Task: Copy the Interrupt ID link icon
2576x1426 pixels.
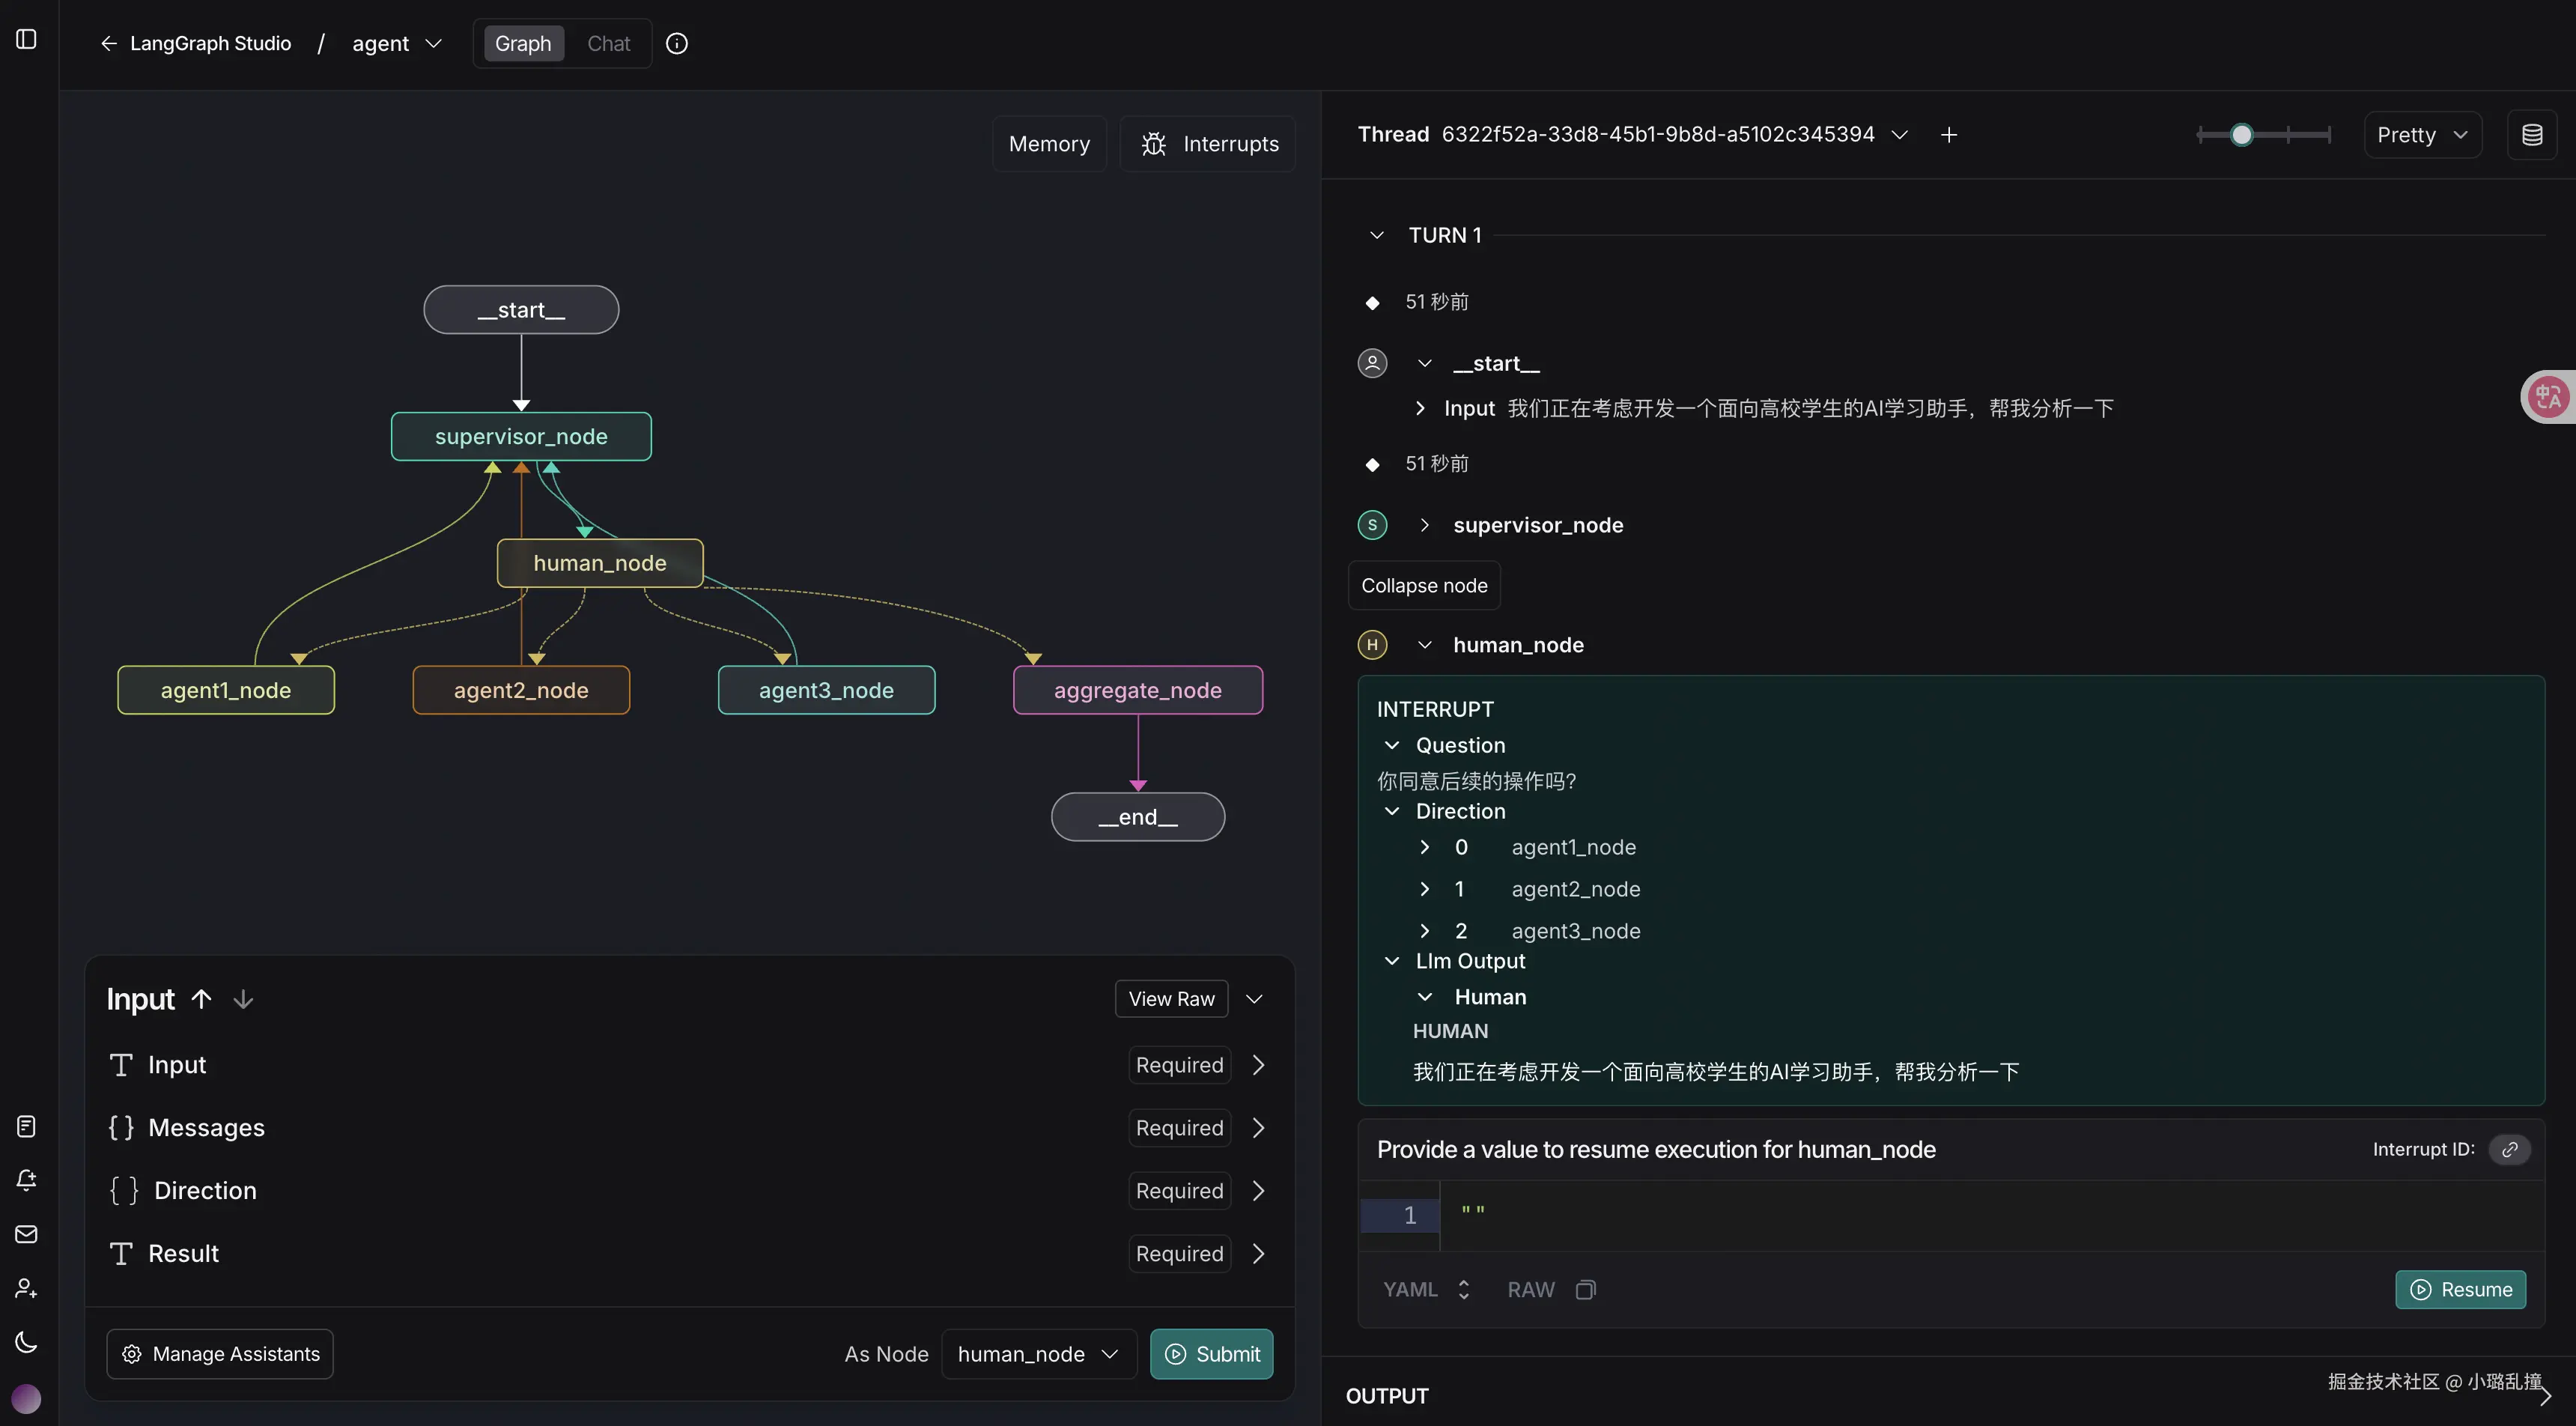Action: pos(2509,1150)
